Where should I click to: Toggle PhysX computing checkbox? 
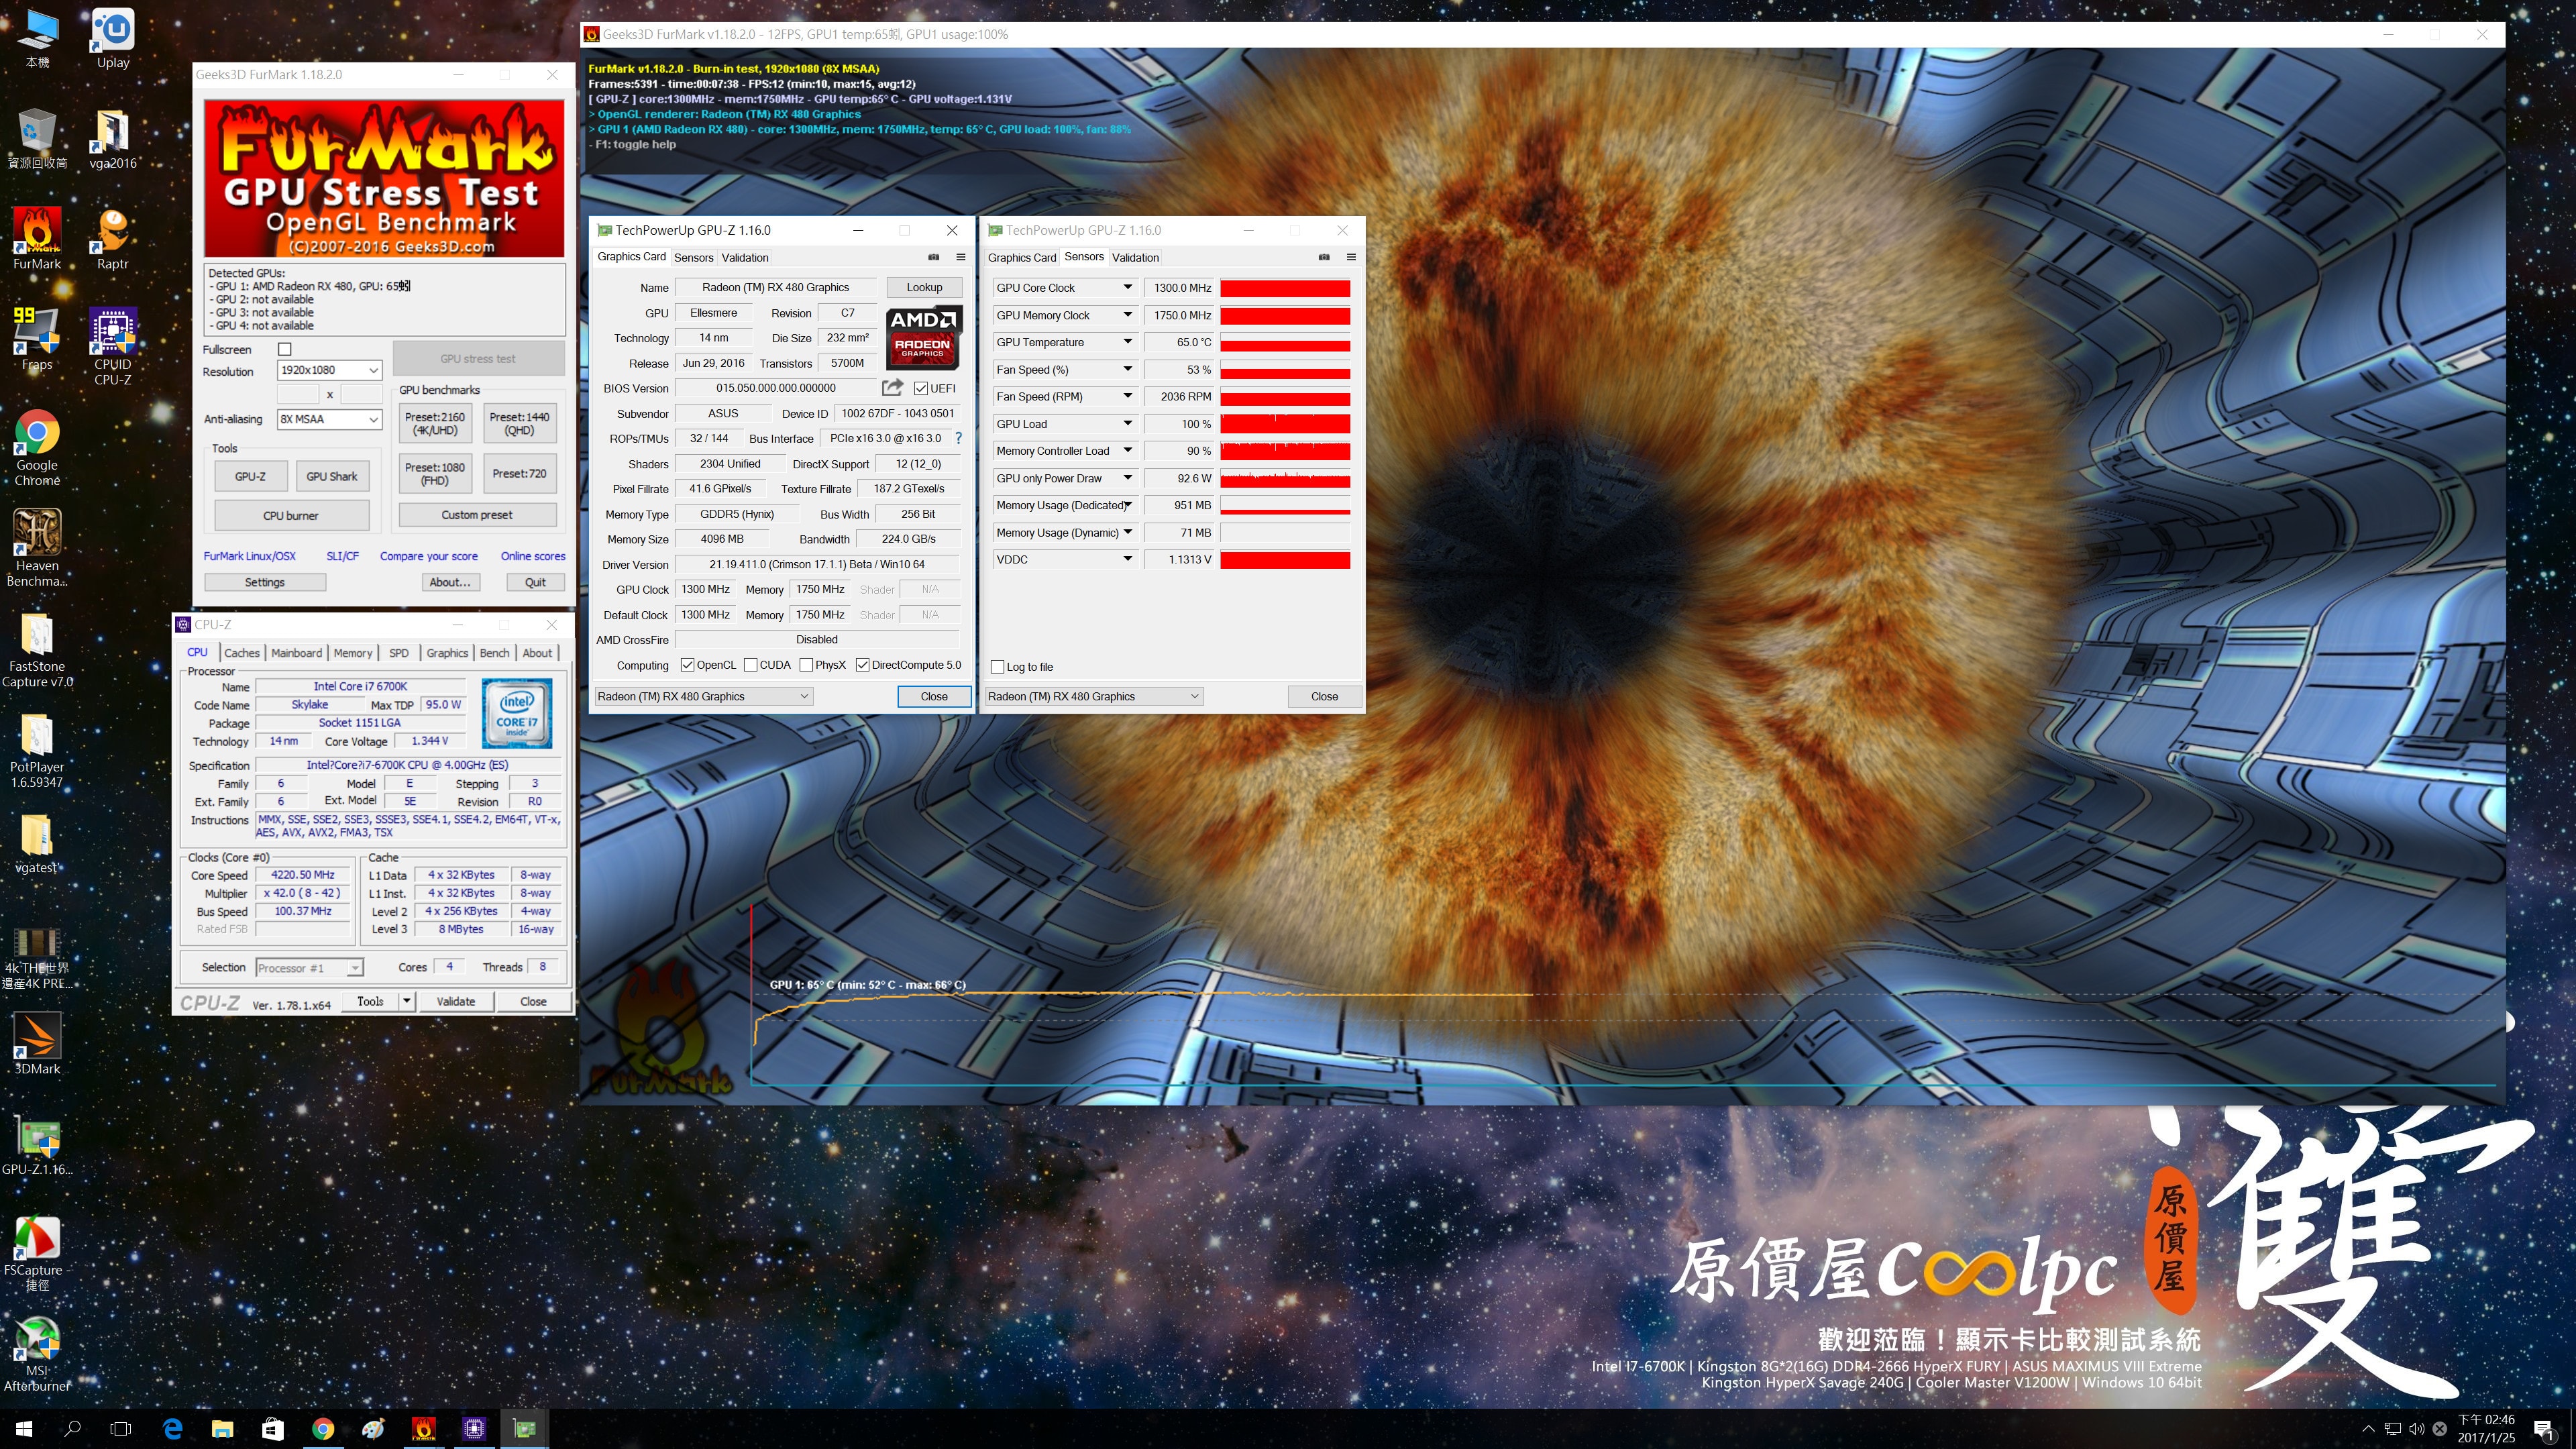point(806,665)
